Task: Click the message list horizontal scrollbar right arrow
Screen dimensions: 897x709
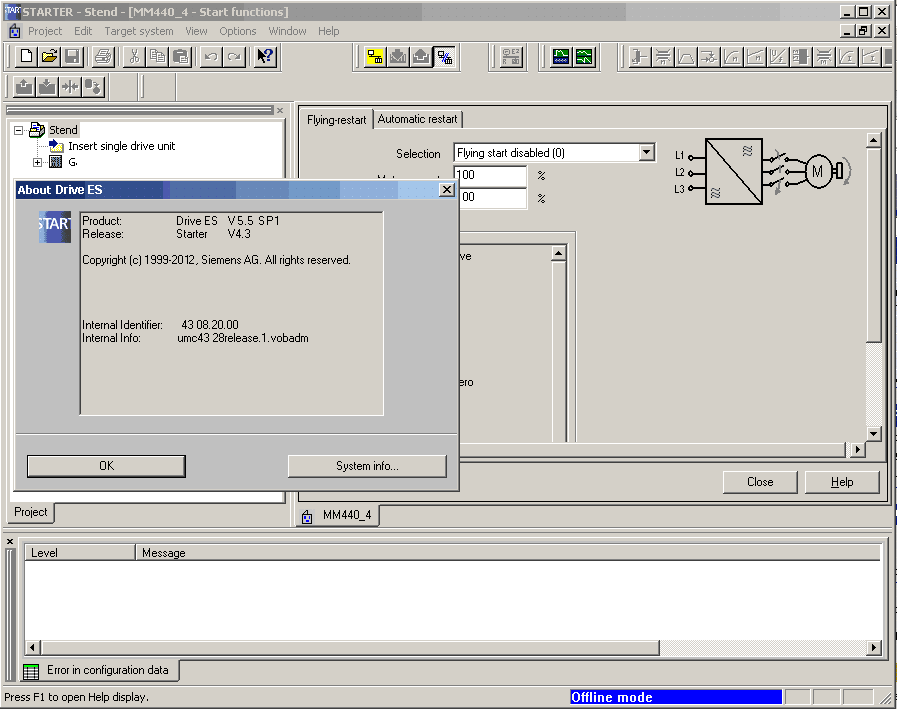Action: (x=874, y=648)
